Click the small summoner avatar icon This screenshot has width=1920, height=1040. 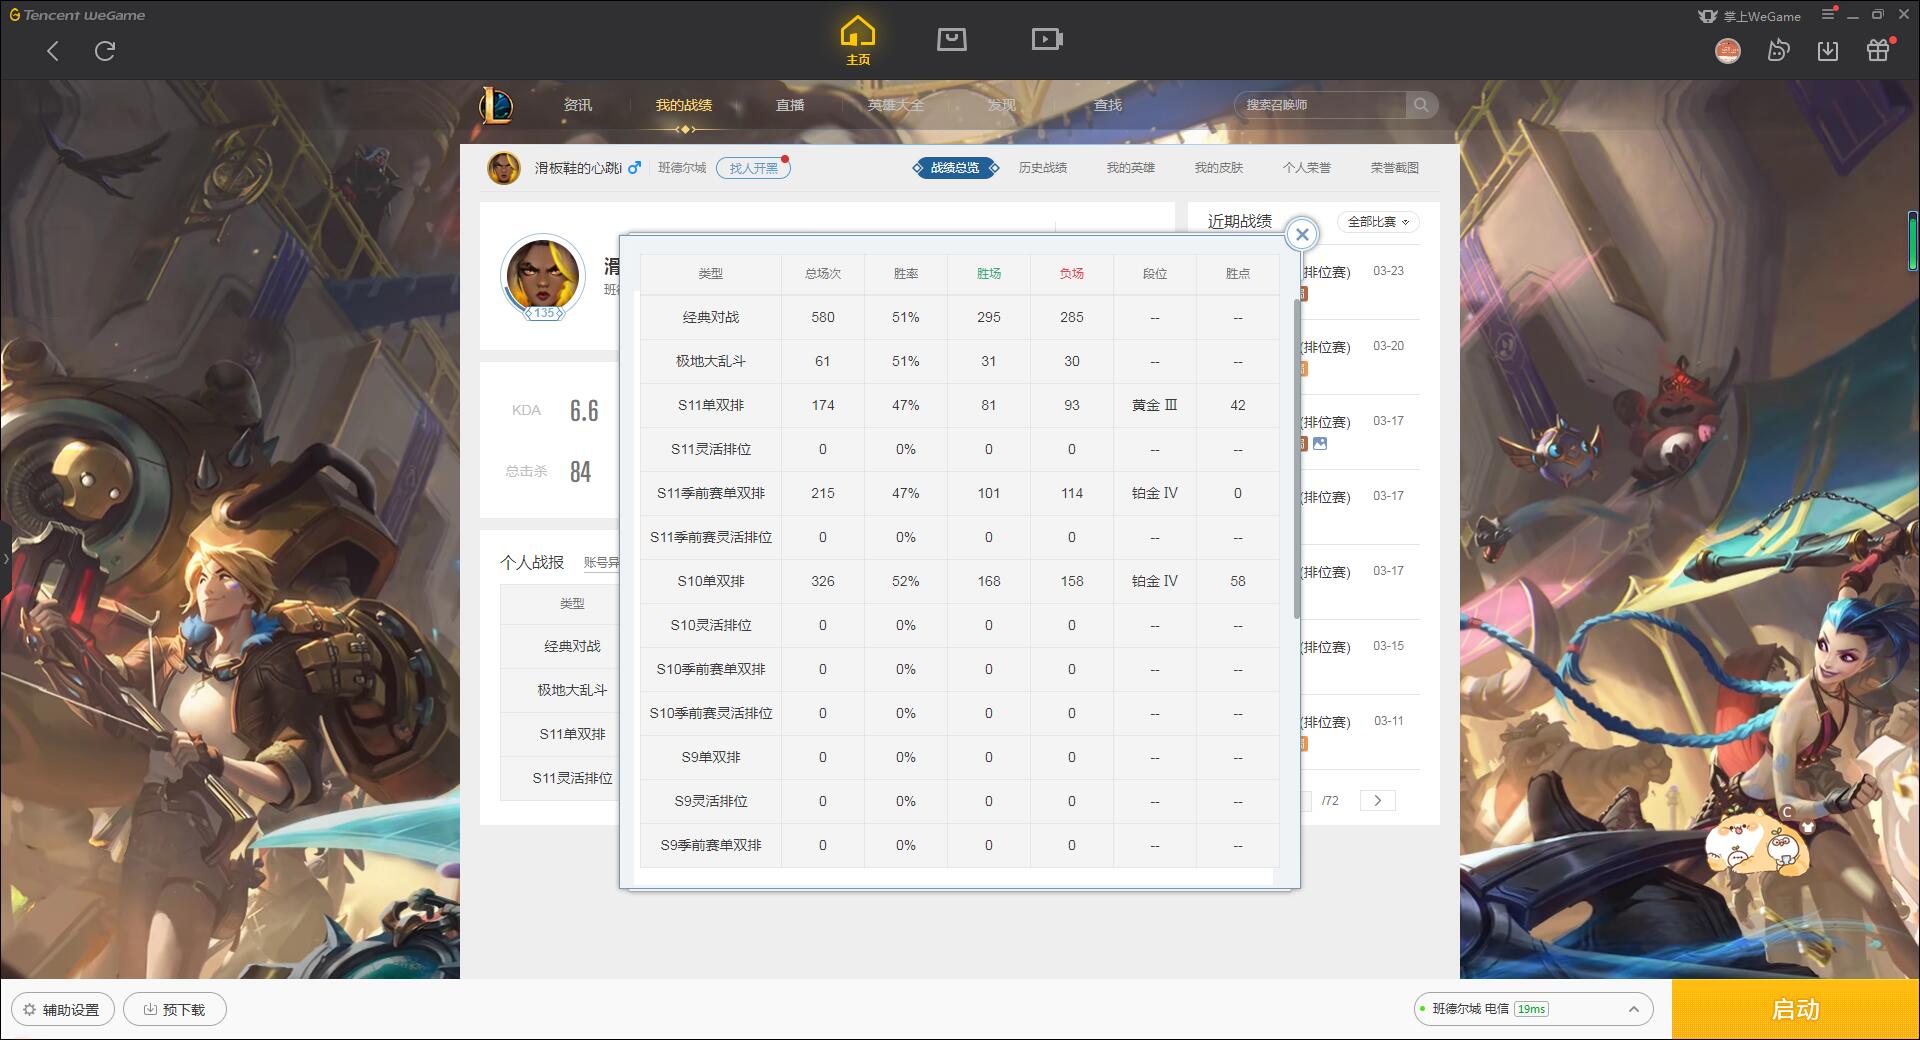504,168
